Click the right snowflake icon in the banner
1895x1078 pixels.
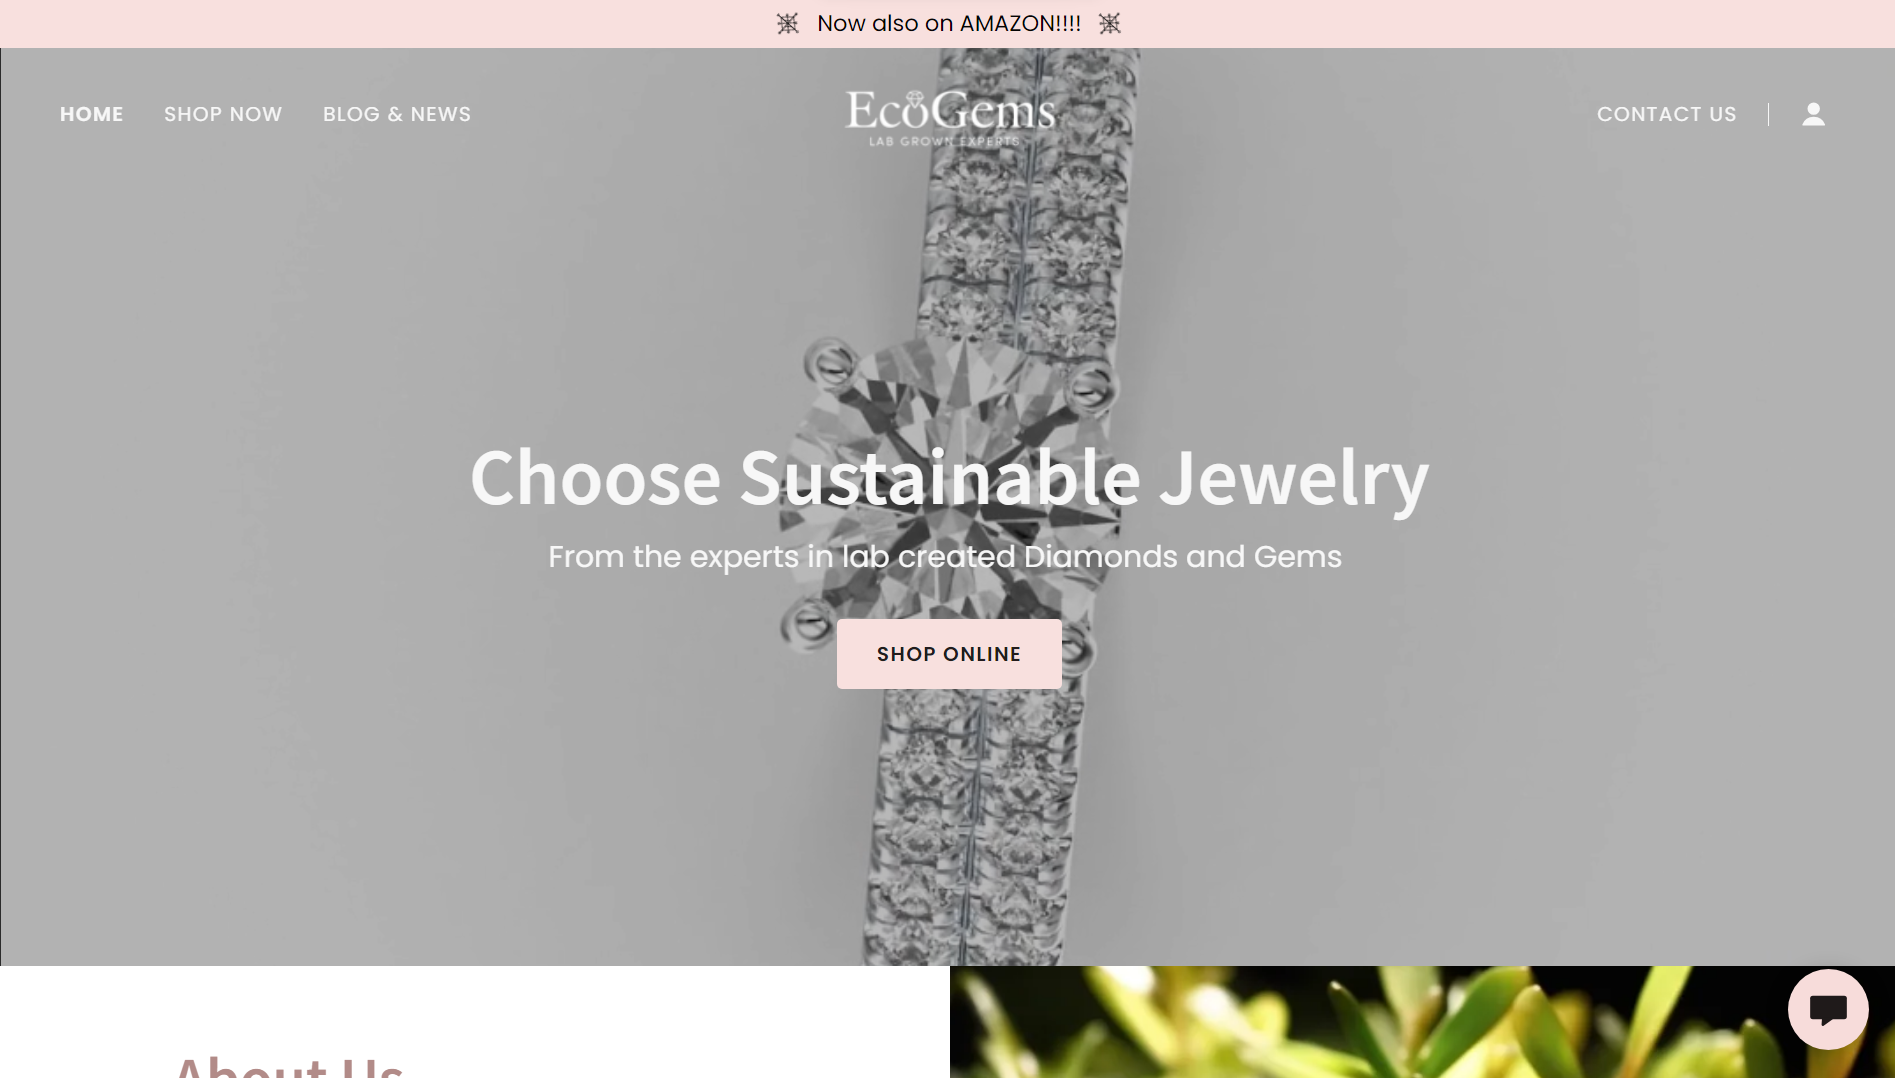coord(1109,24)
